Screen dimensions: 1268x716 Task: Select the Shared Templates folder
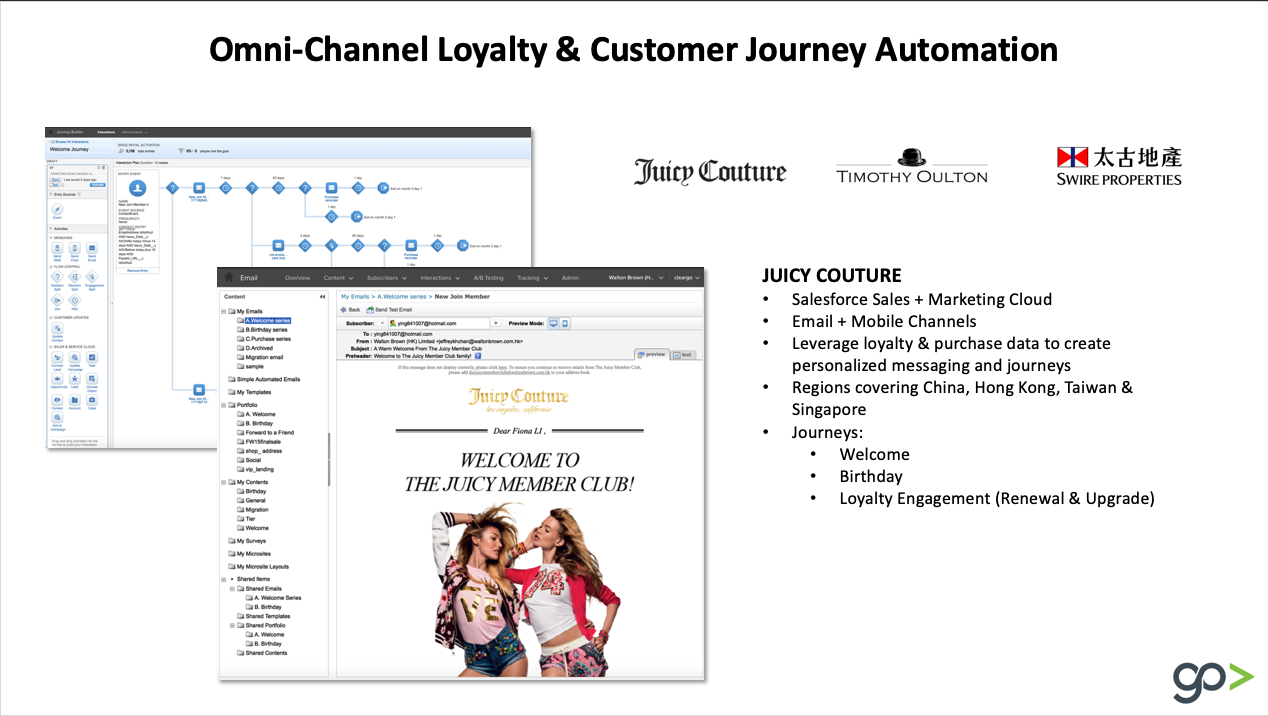(x=263, y=616)
